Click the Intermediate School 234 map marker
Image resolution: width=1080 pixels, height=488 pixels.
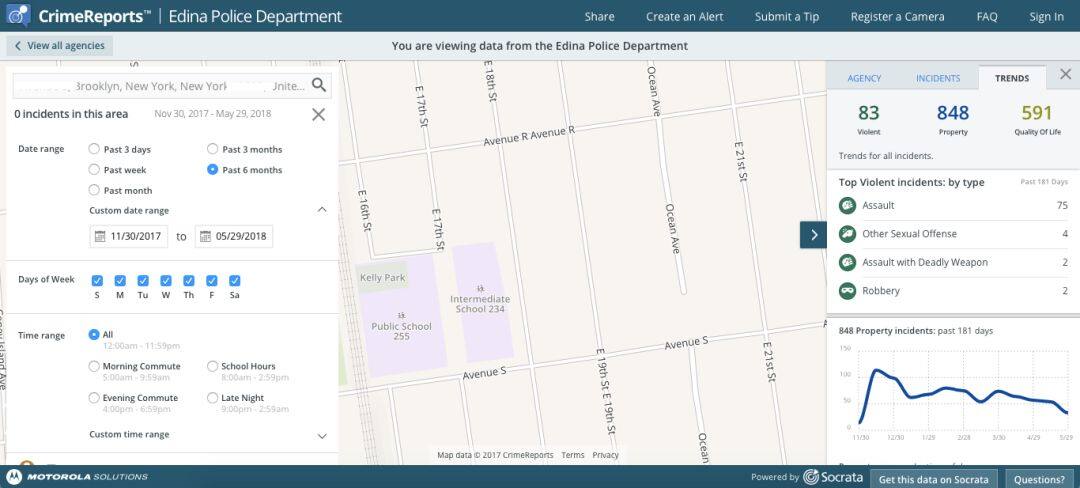click(x=480, y=288)
